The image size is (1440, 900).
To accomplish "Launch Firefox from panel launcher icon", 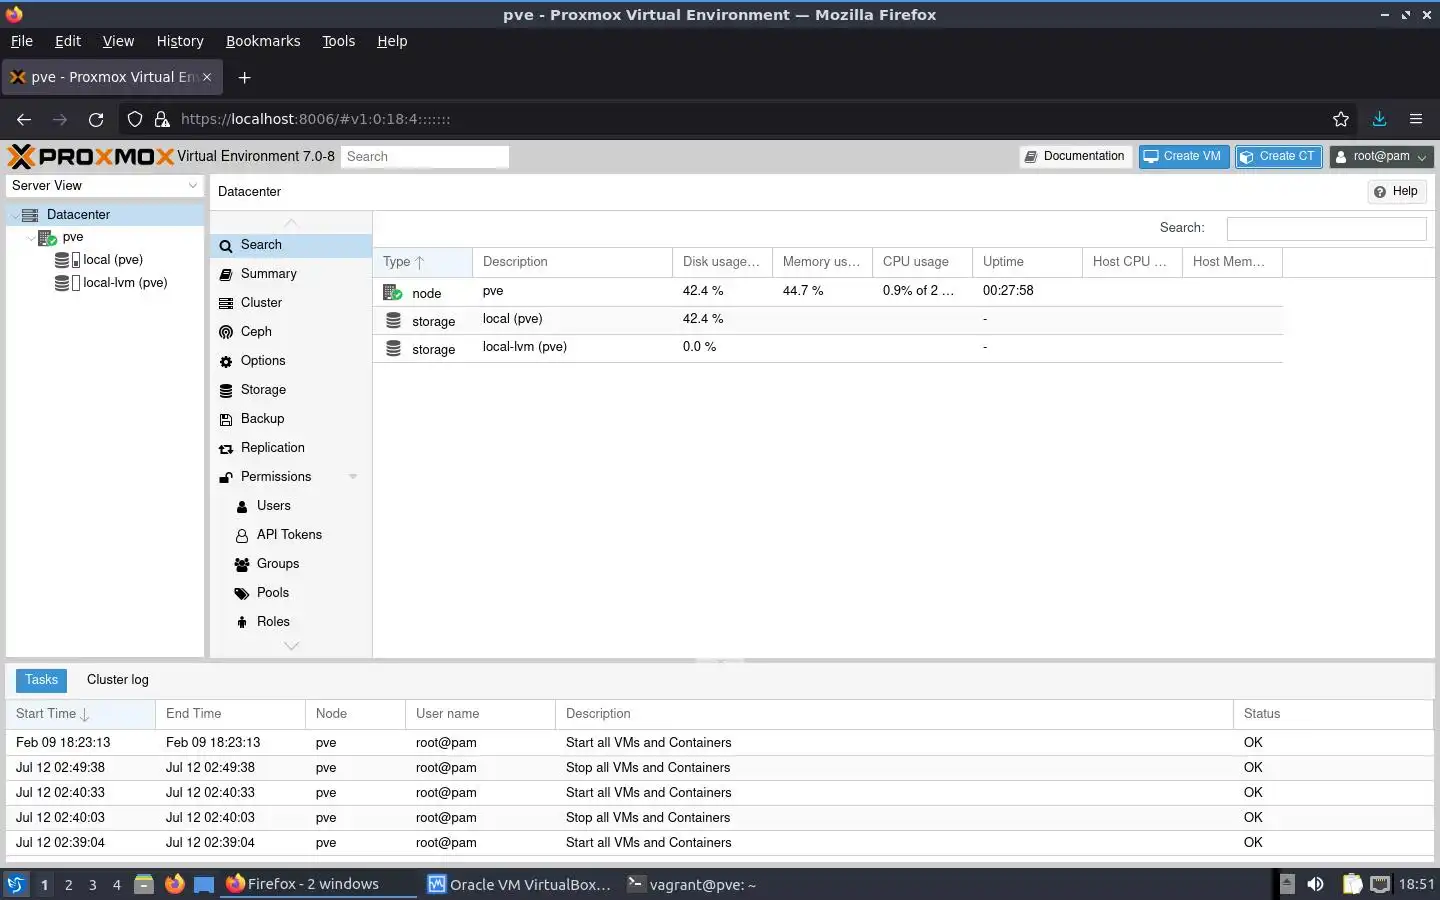I will [x=174, y=884].
